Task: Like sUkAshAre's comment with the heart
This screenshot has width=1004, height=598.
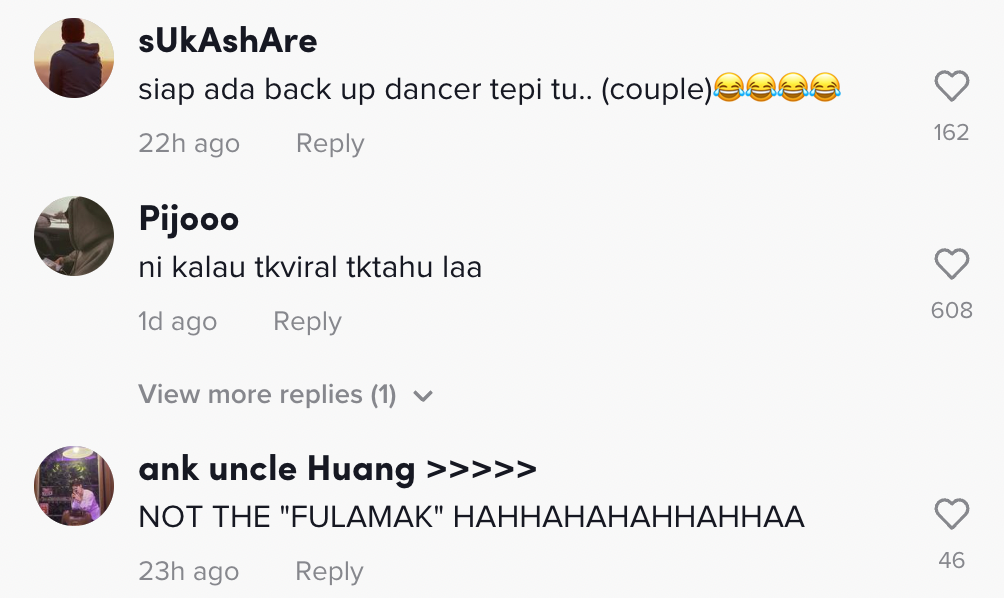Action: (951, 88)
